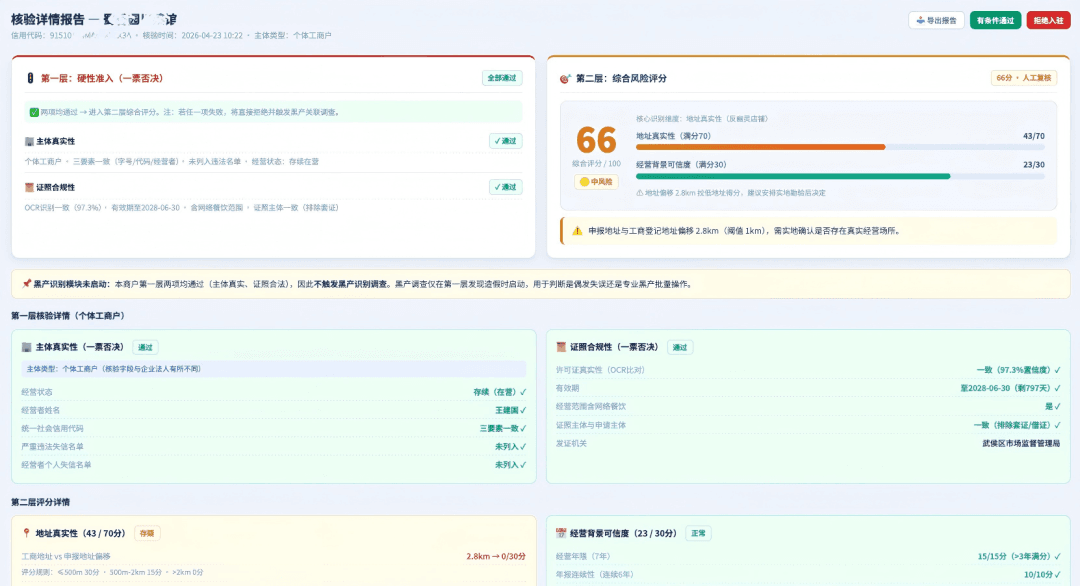Click ✓通过 badge on 证照合规性 summary row
The image size is (1080, 586).
(506, 187)
